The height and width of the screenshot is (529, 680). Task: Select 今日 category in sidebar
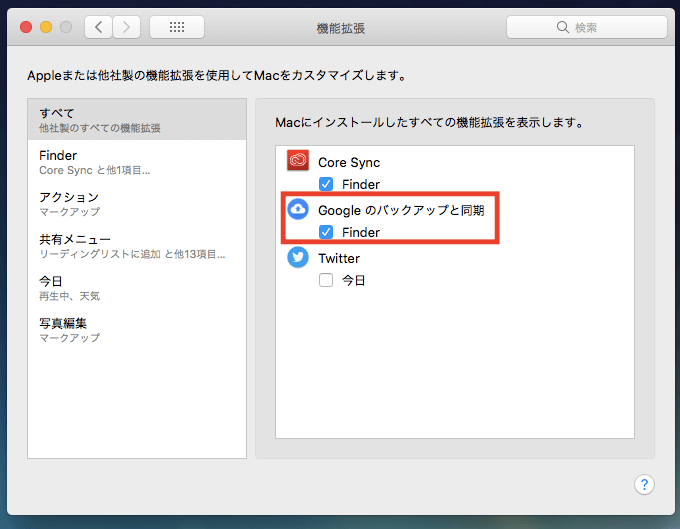point(137,288)
